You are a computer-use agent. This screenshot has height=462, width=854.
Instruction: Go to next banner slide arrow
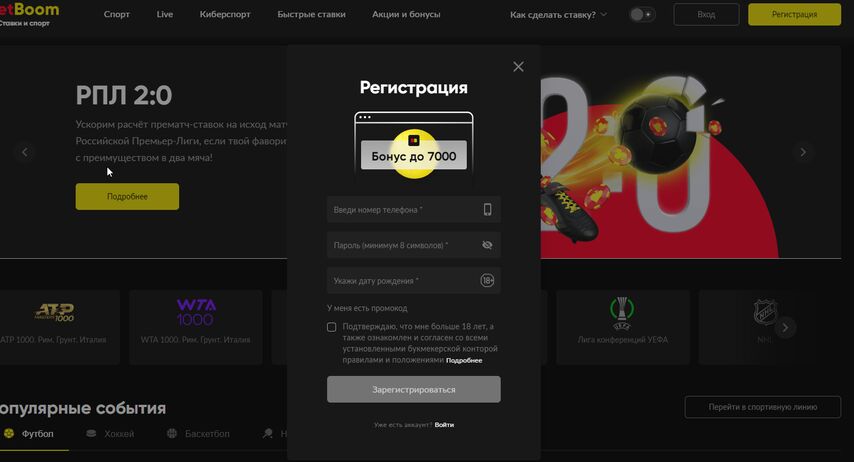coord(802,152)
